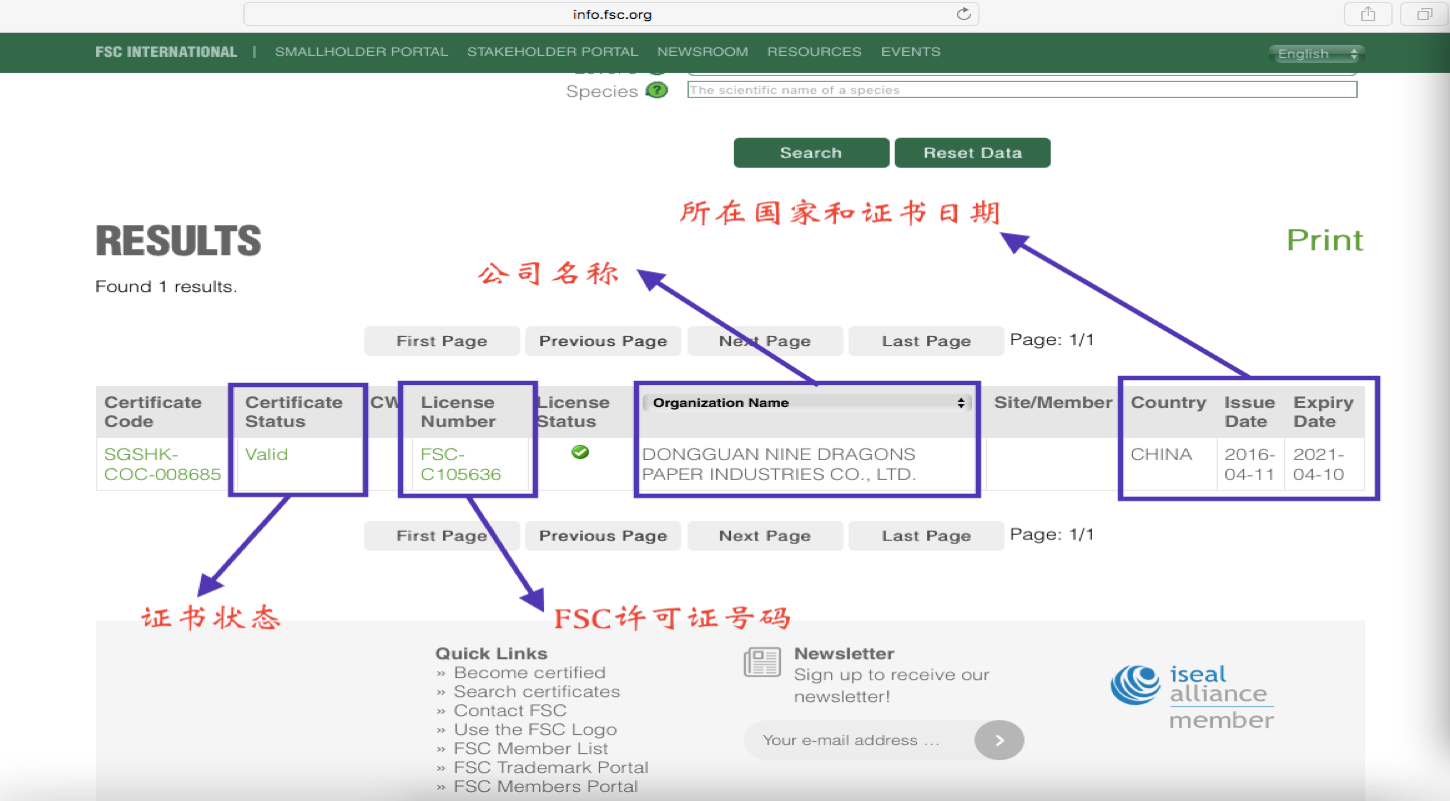Click the reload icon in address bar

[x=963, y=14]
